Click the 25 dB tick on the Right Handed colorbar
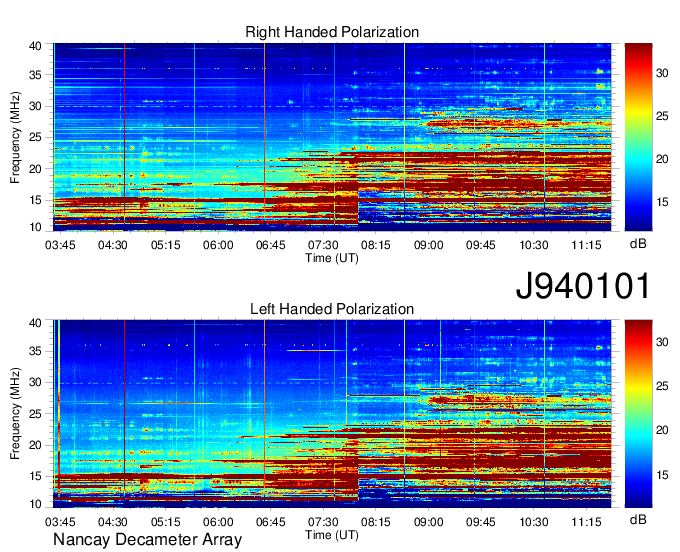This screenshot has height=552, width=680. tap(662, 116)
